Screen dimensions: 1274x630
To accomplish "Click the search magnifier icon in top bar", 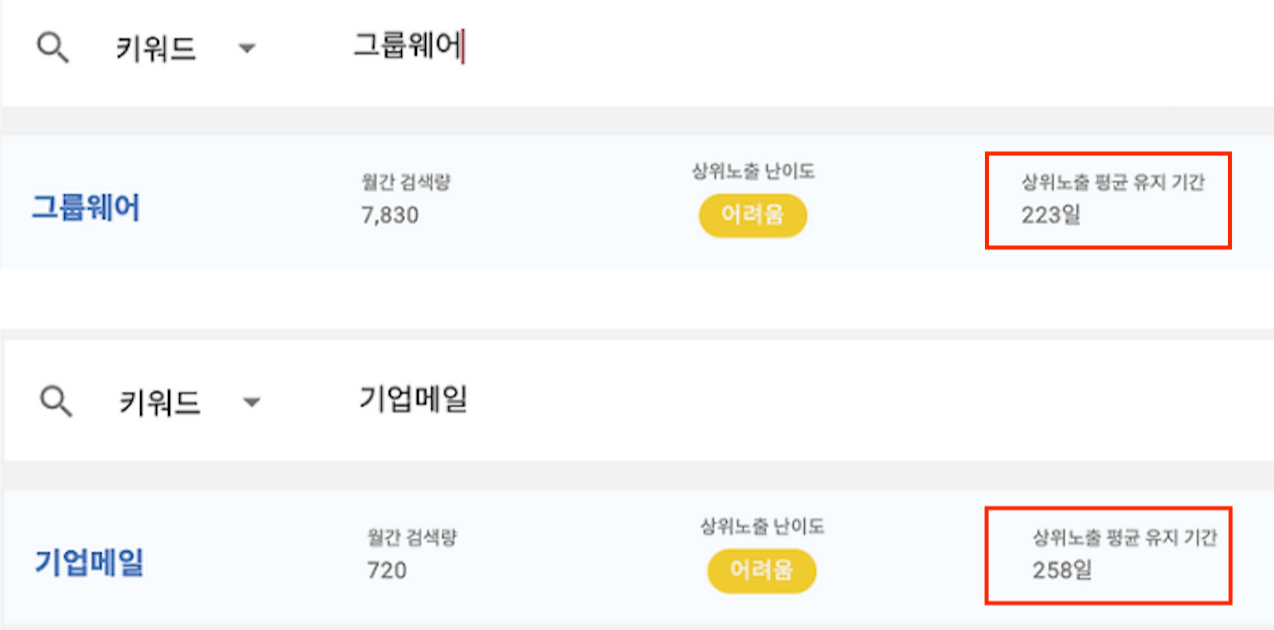I will [52, 46].
